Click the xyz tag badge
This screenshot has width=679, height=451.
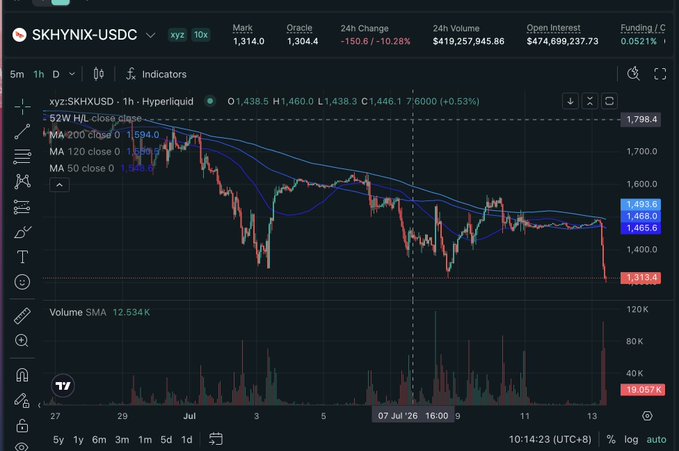[x=177, y=35]
